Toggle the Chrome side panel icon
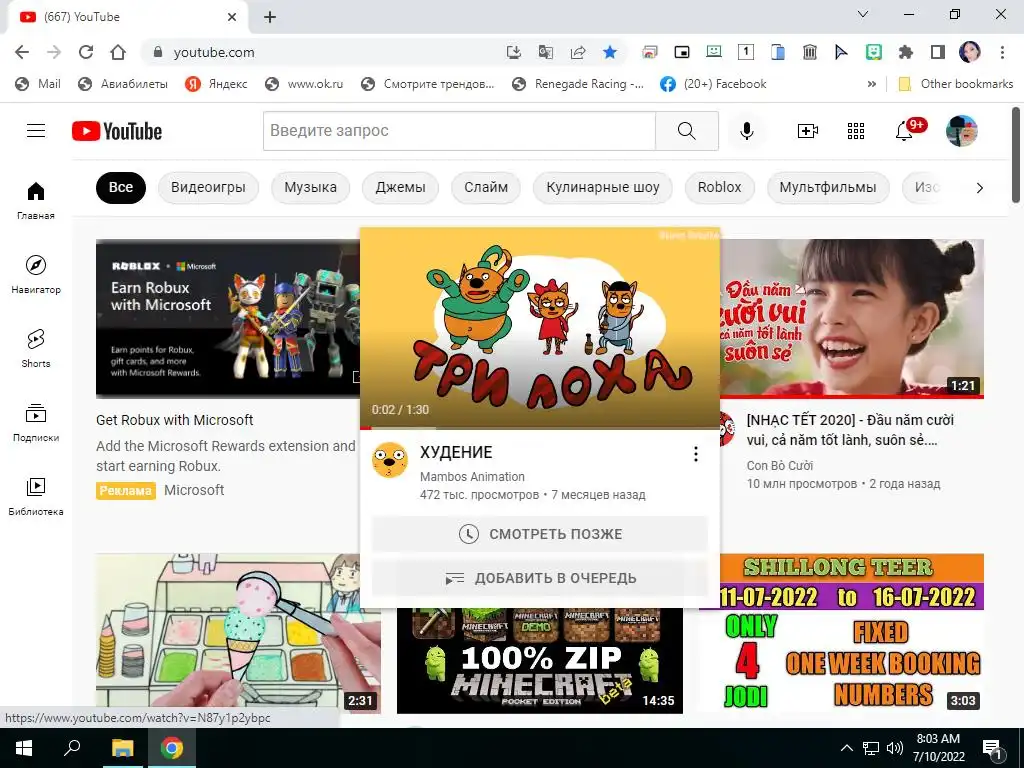 [938, 52]
